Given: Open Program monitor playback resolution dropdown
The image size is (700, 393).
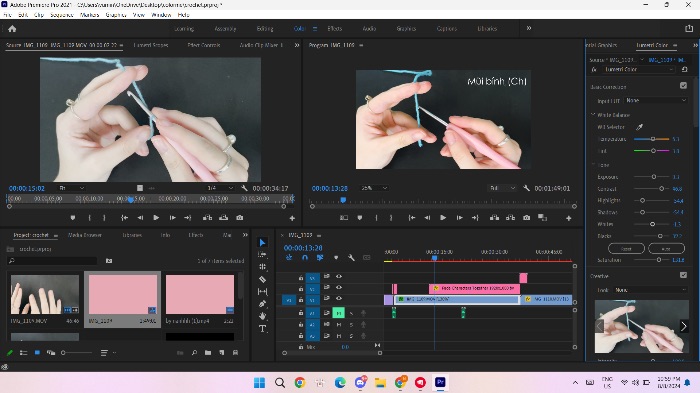Looking at the screenshot, I should (503, 188).
